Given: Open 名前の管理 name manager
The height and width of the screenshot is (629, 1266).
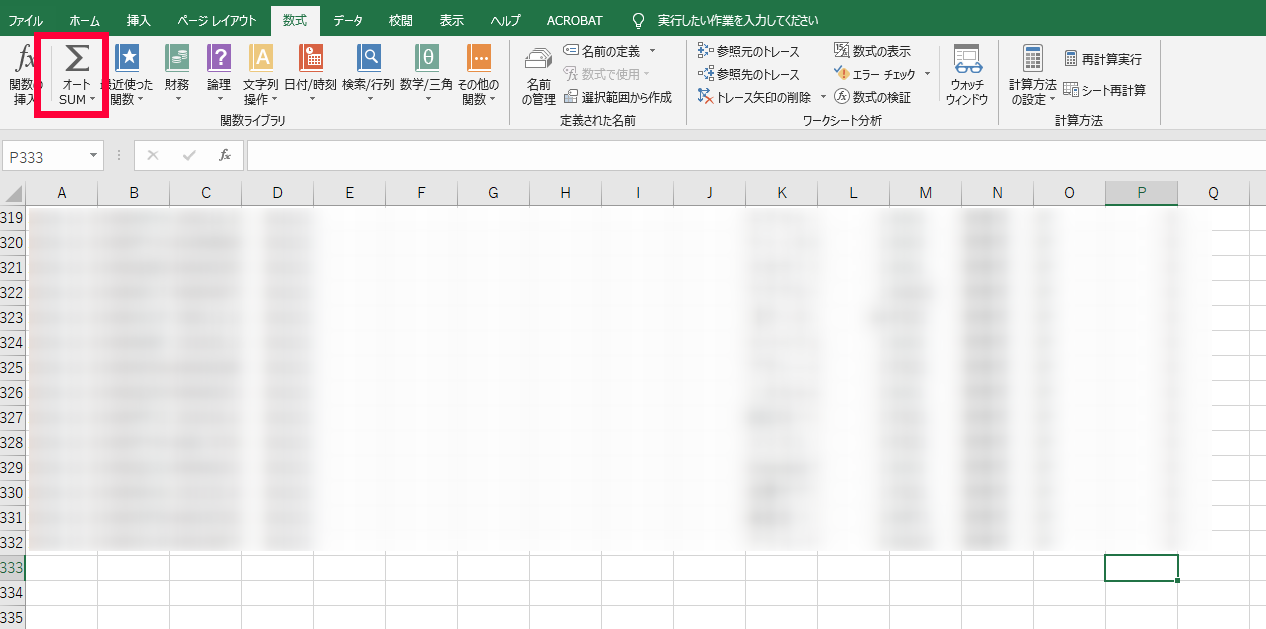Looking at the screenshot, I should [x=538, y=75].
